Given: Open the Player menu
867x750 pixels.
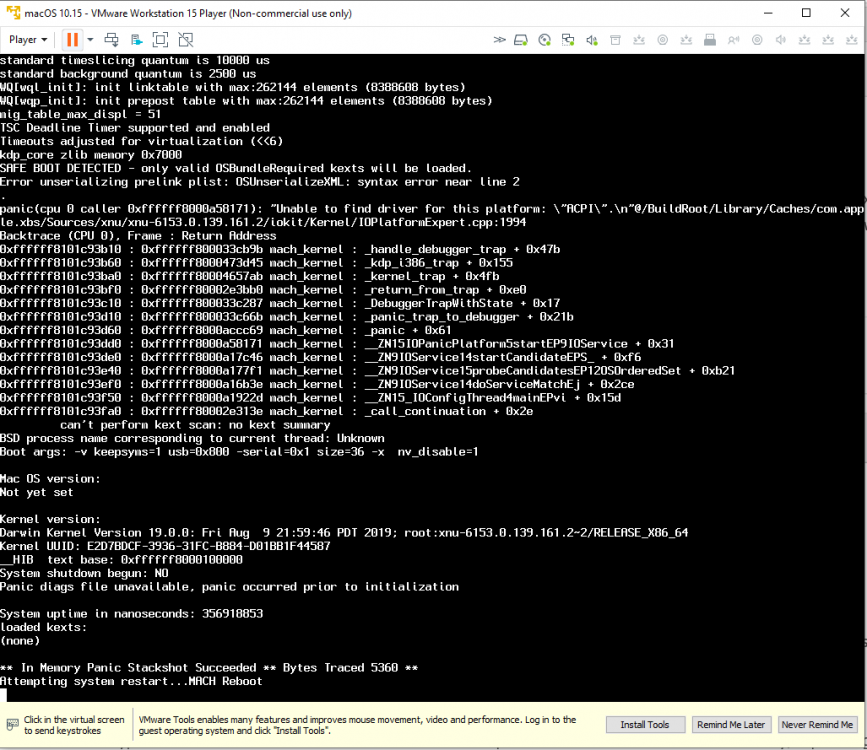Looking at the screenshot, I should point(28,39).
